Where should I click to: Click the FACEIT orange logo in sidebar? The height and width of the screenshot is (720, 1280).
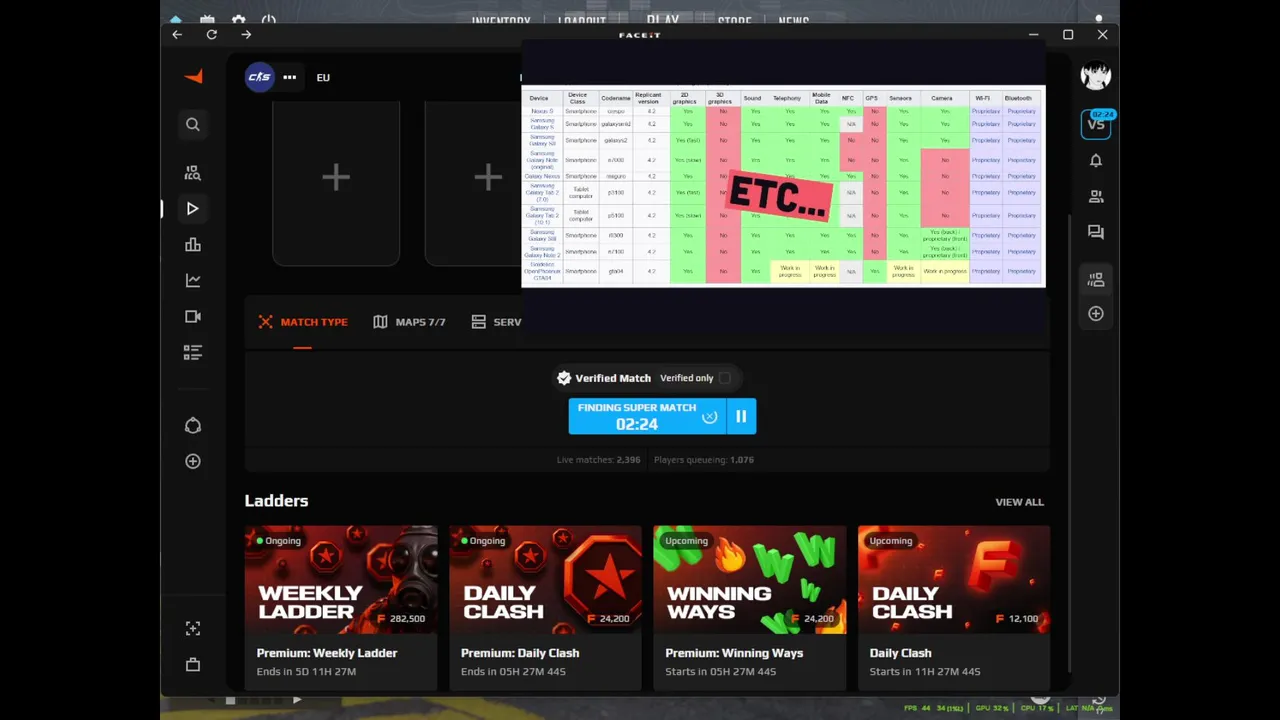[194, 77]
